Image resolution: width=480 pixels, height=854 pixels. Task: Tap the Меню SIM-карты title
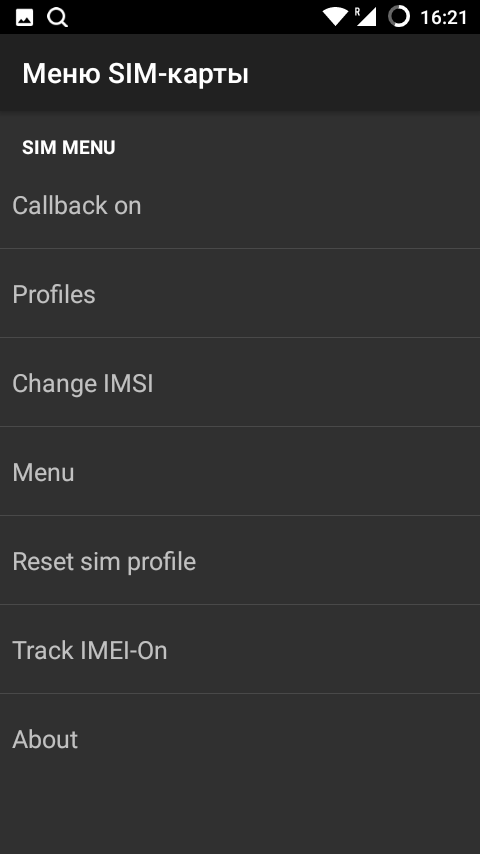click(135, 74)
